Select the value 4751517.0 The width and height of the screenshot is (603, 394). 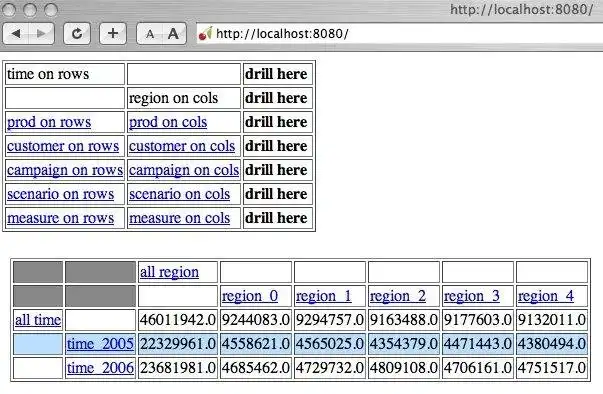click(x=551, y=368)
